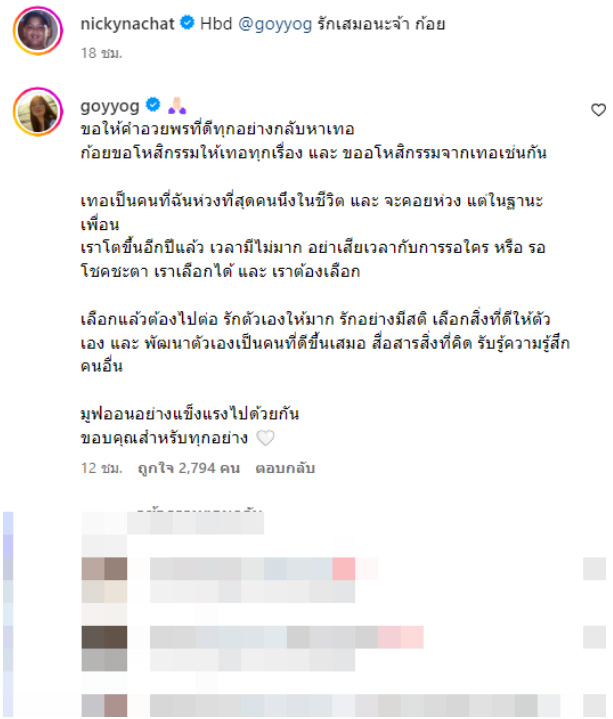Image resolution: width=613 pixels, height=719 pixels.
Task: Open nickynachat's profile picture
Action: (38, 31)
